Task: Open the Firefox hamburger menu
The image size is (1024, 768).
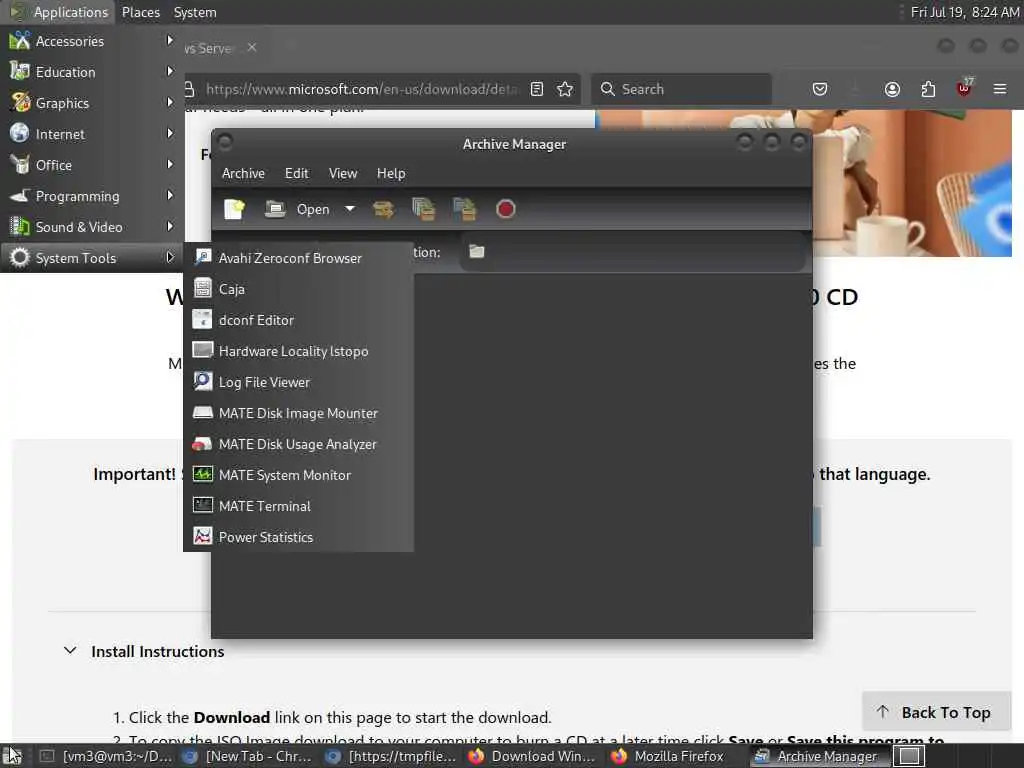Action: click(1000, 89)
